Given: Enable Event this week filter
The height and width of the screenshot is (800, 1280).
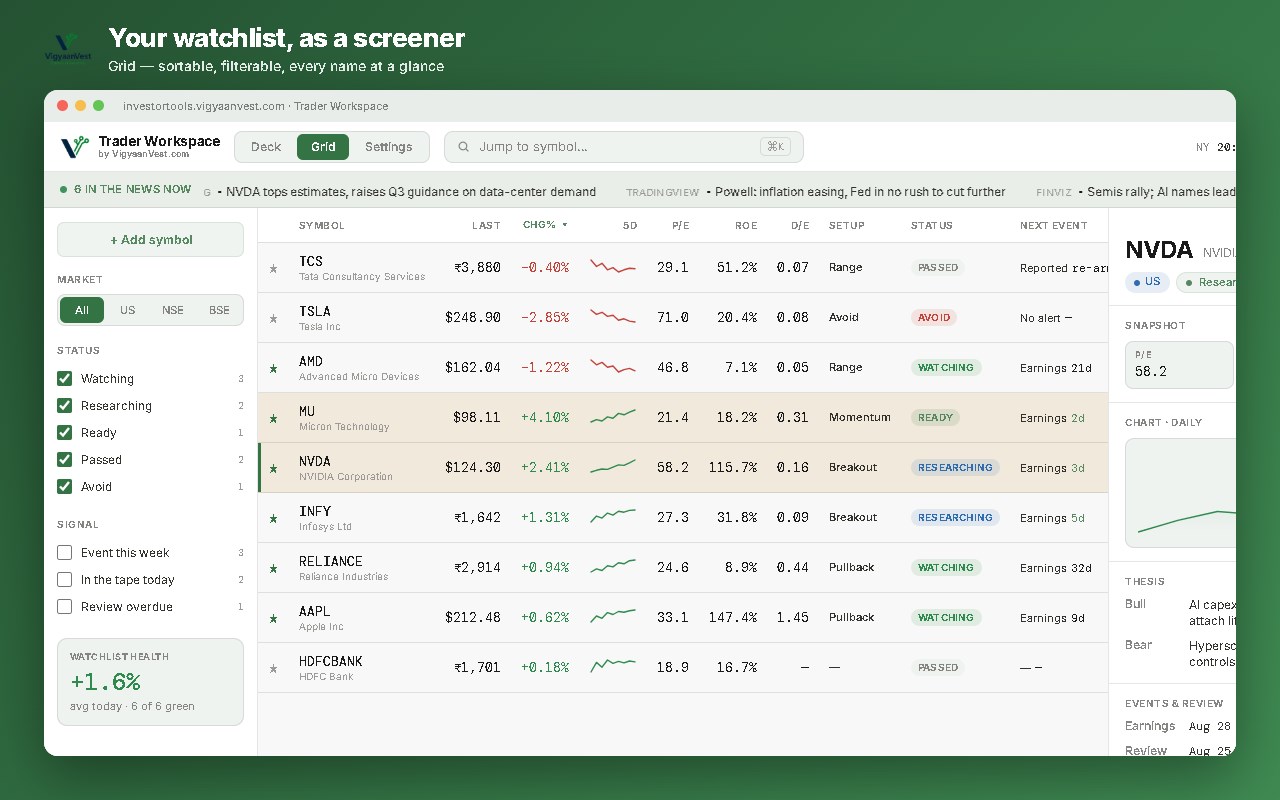Looking at the screenshot, I should [65, 552].
